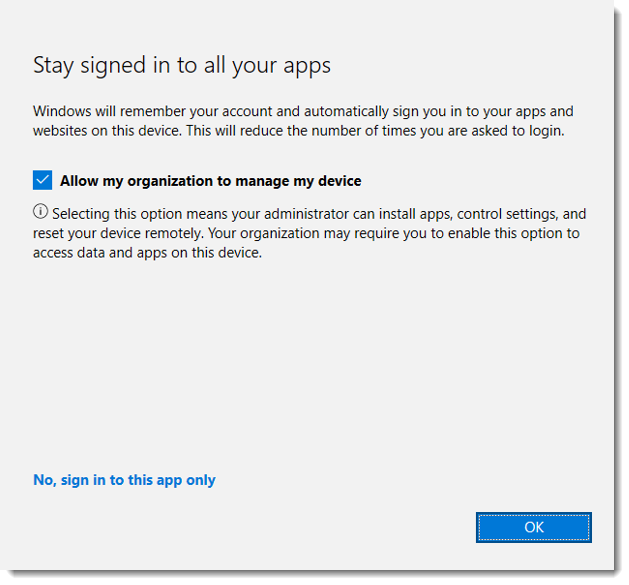
Task: Click the heading Stay signed in to all your apps
Action: coord(182,66)
